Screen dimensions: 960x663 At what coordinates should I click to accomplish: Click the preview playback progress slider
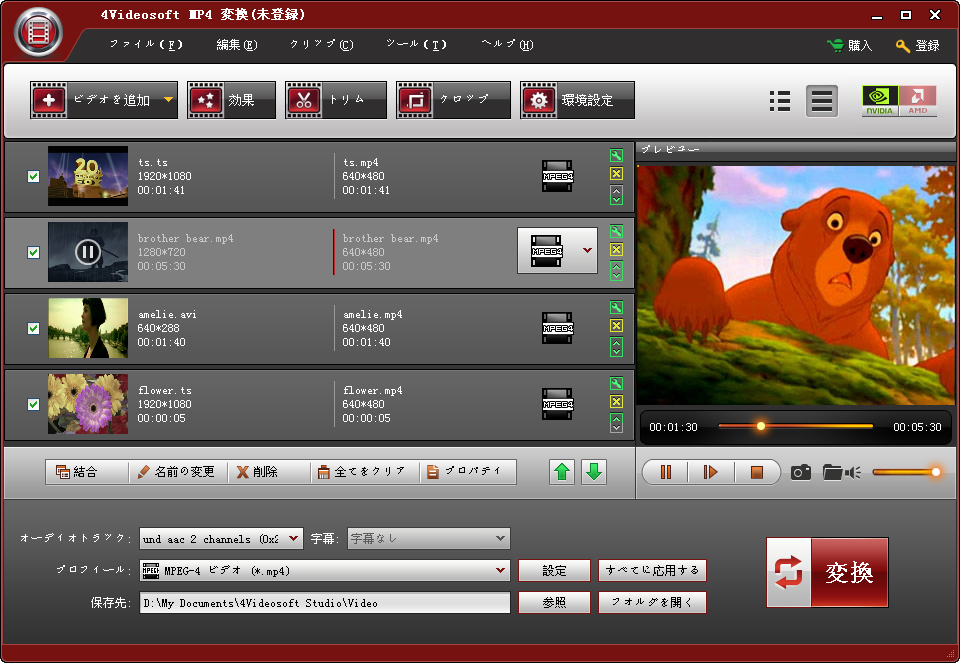(x=795, y=426)
